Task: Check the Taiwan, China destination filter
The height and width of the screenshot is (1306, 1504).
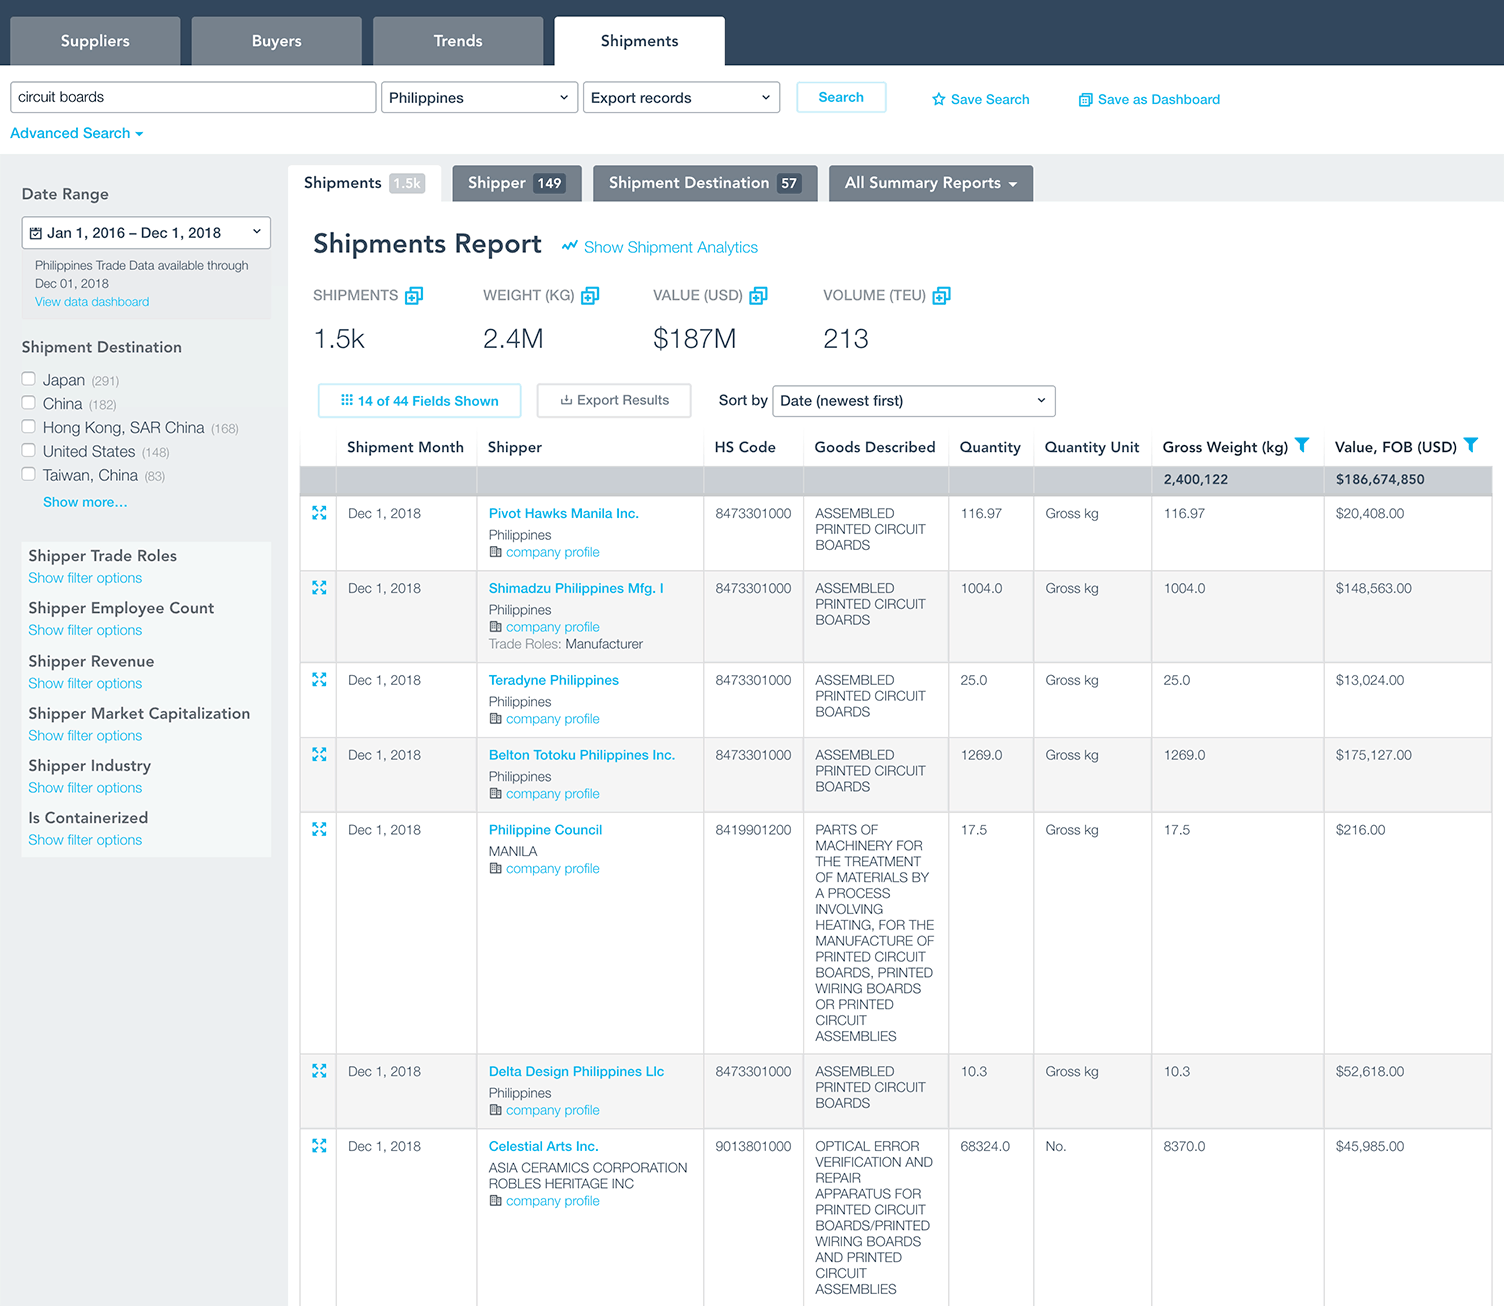Action: click(x=29, y=475)
